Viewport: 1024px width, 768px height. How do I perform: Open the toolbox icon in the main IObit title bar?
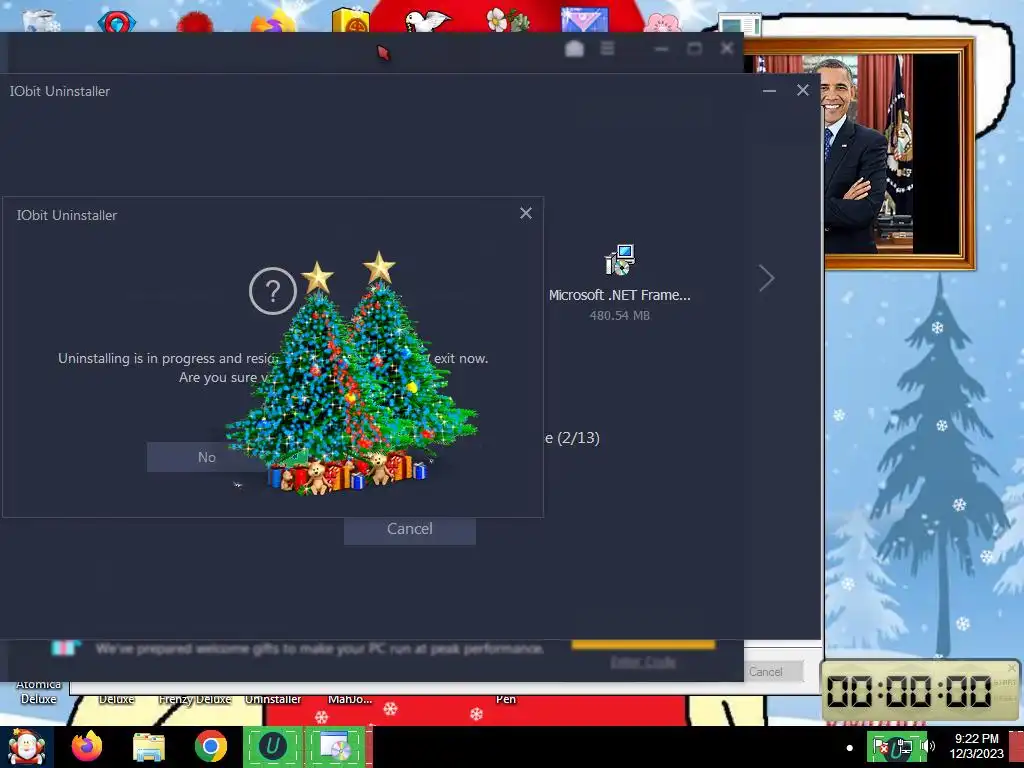click(574, 48)
